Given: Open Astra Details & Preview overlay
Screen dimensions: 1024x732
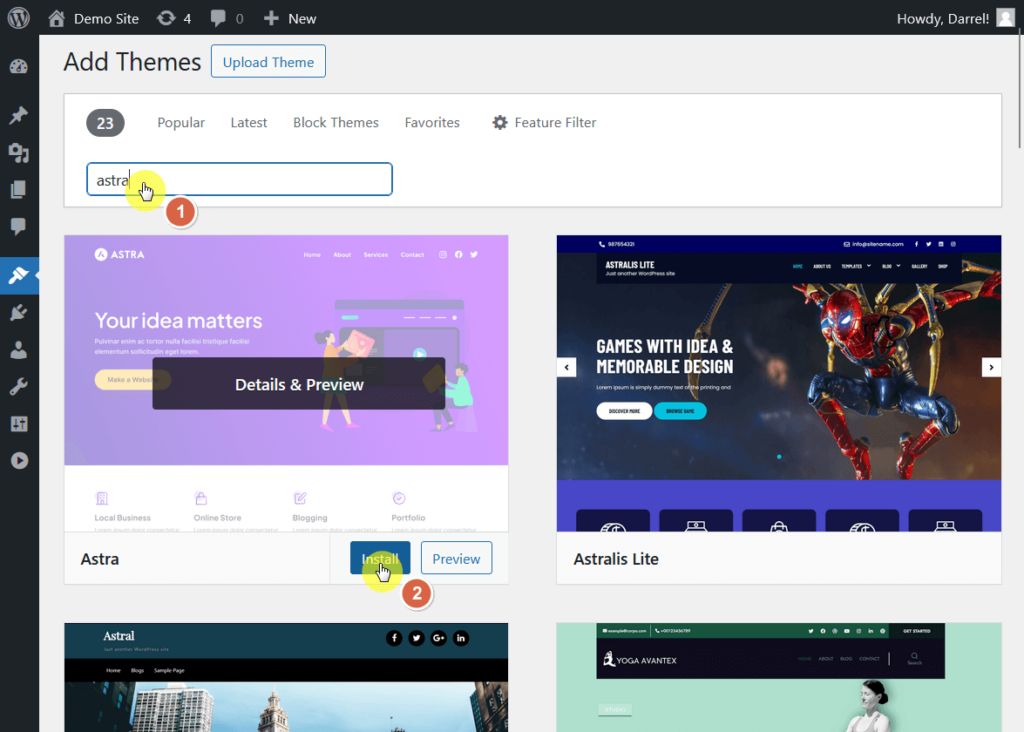Looking at the screenshot, I should (298, 384).
